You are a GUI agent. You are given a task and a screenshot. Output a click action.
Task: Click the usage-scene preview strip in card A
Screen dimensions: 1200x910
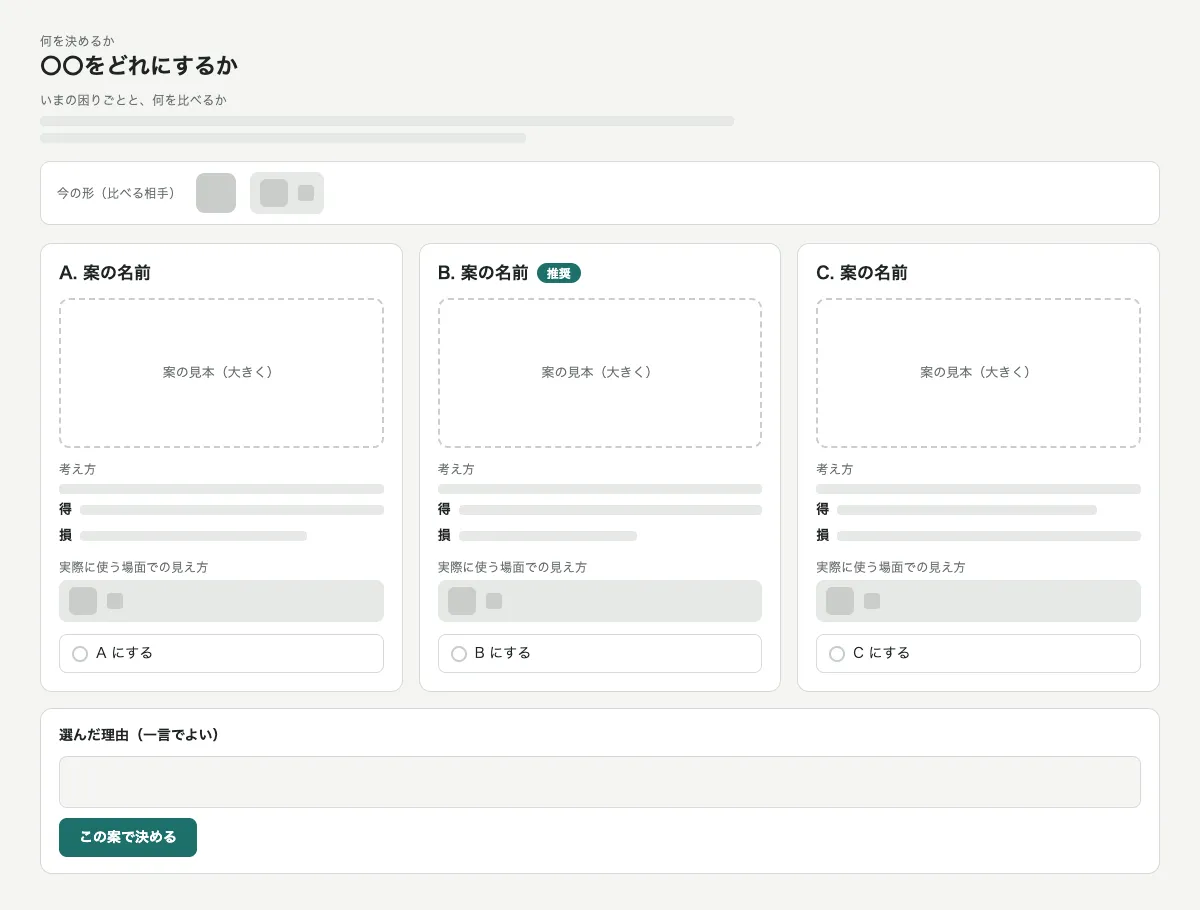221,601
